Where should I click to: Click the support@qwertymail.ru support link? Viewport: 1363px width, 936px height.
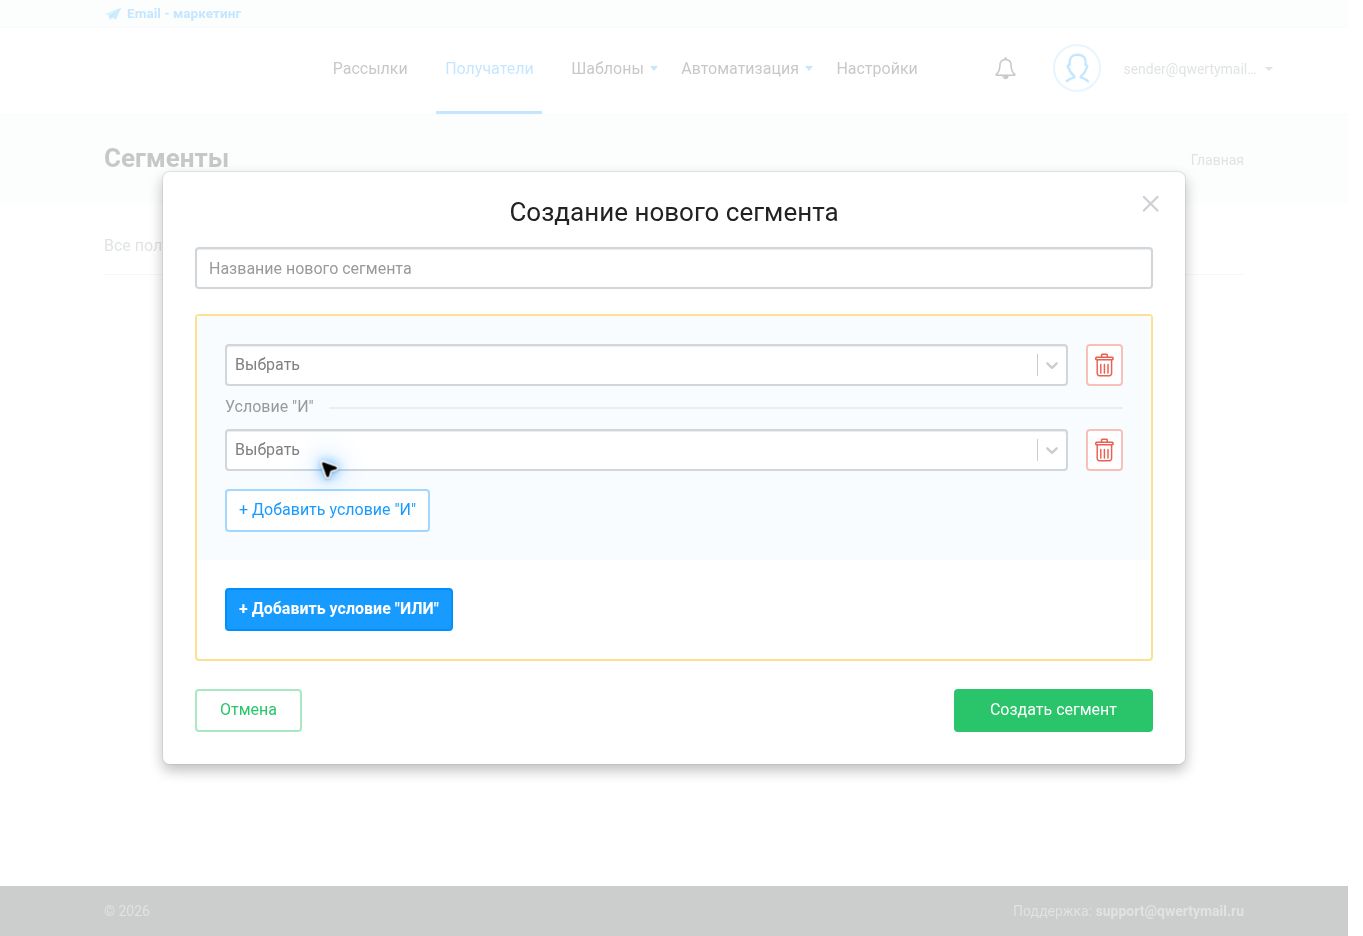pyautogui.click(x=1170, y=911)
